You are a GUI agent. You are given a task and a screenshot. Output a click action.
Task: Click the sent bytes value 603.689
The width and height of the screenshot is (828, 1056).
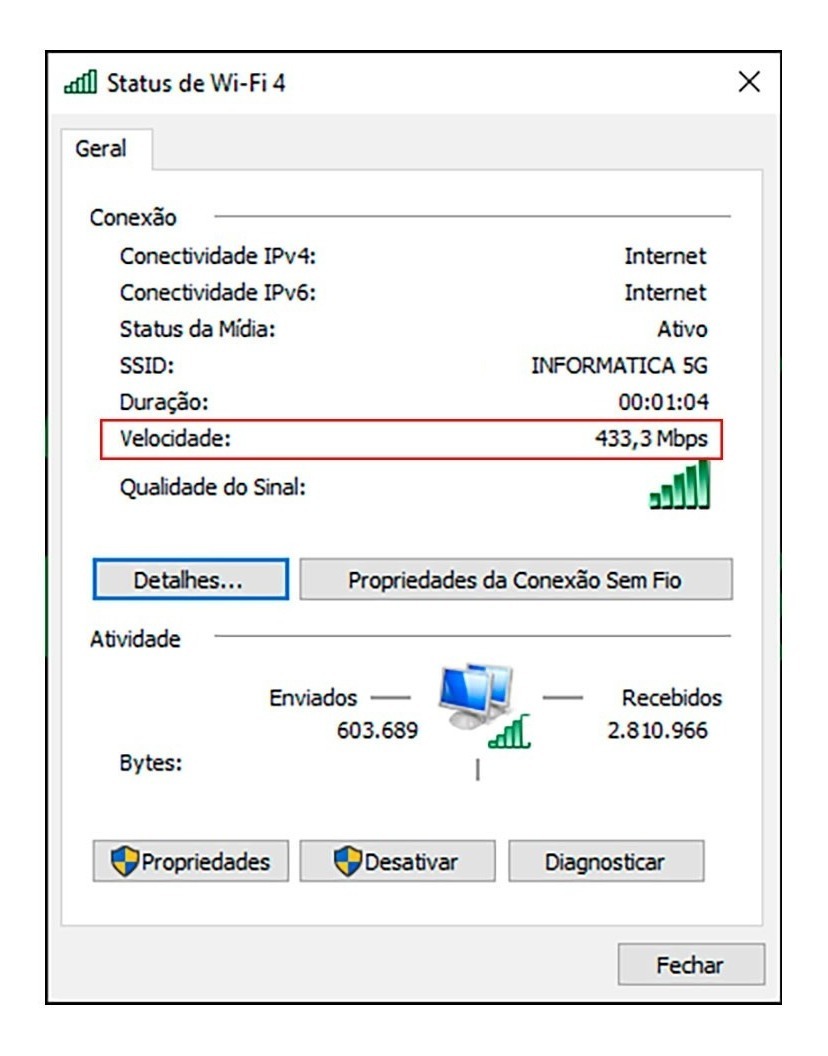(x=377, y=730)
